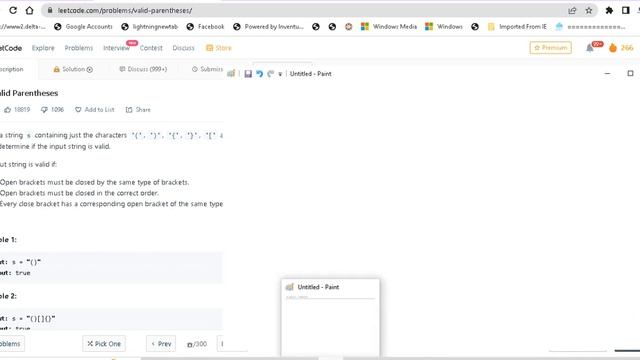Save the Paint drawing with floppy icon
The width and height of the screenshot is (640, 360).
pos(248,73)
